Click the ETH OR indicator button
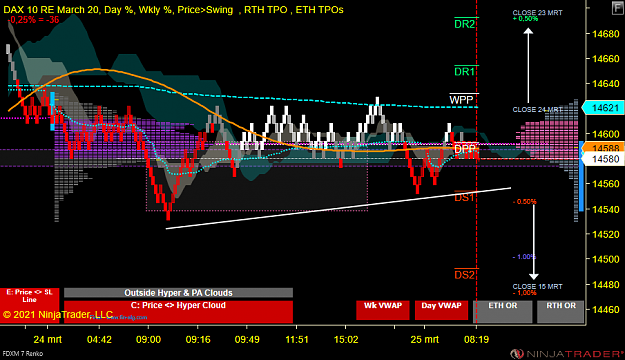Viewport: 625px width, 360px height. tap(503, 311)
